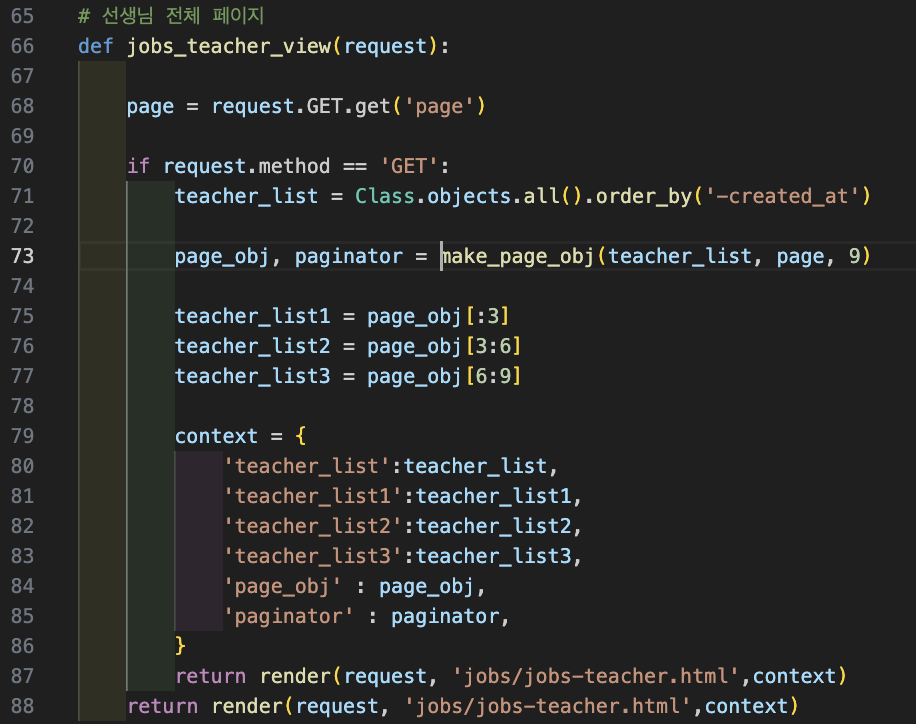Click the function name jobs_teacher_view
The width and height of the screenshot is (916, 724).
pyautogui.click(x=229, y=46)
